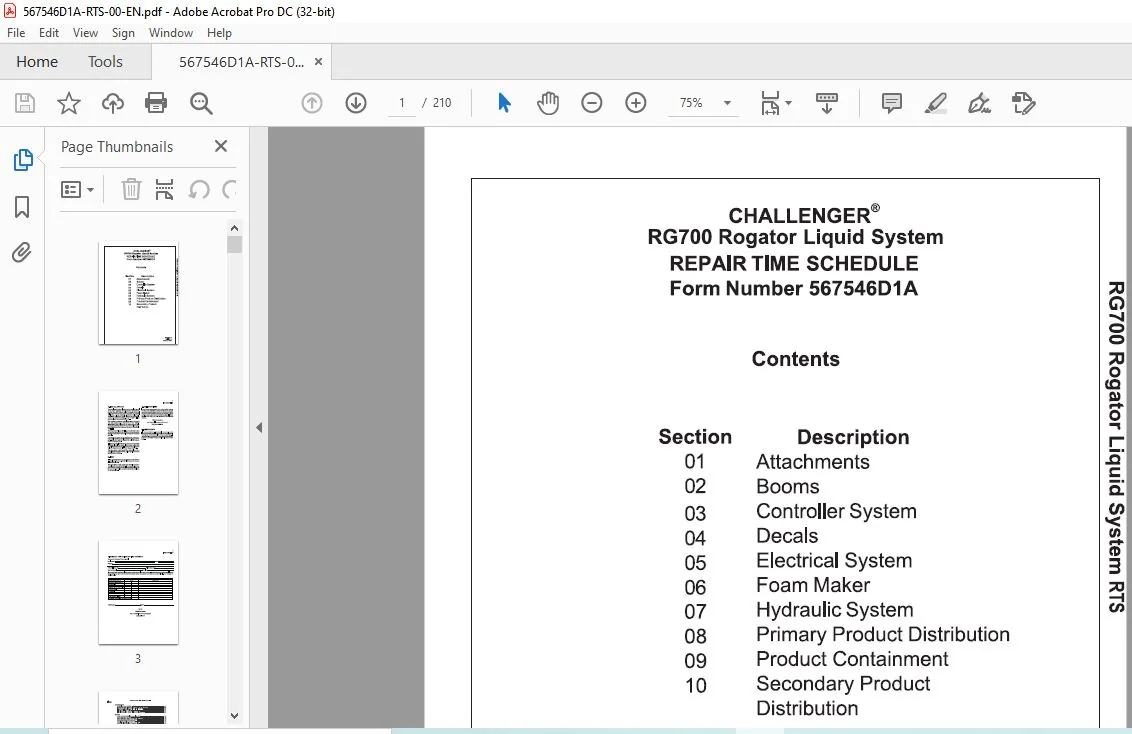Click the thumbnails panel scrollbar thumb
Screen dimensions: 1132x734
[x=234, y=244]
